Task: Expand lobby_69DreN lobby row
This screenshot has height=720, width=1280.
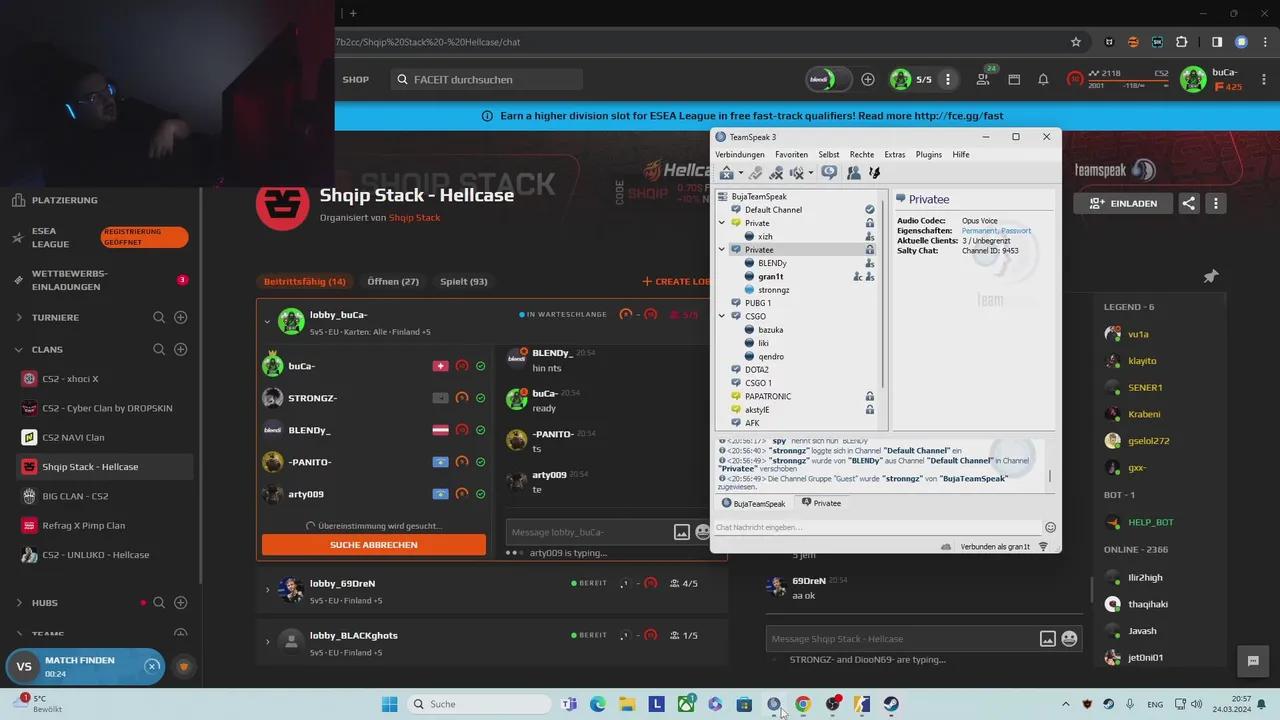Action: click(267, 590)
